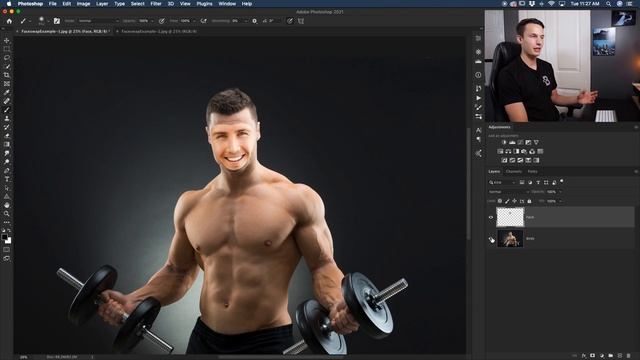
Task: Create a new layer button
Action: click(620, 356)
